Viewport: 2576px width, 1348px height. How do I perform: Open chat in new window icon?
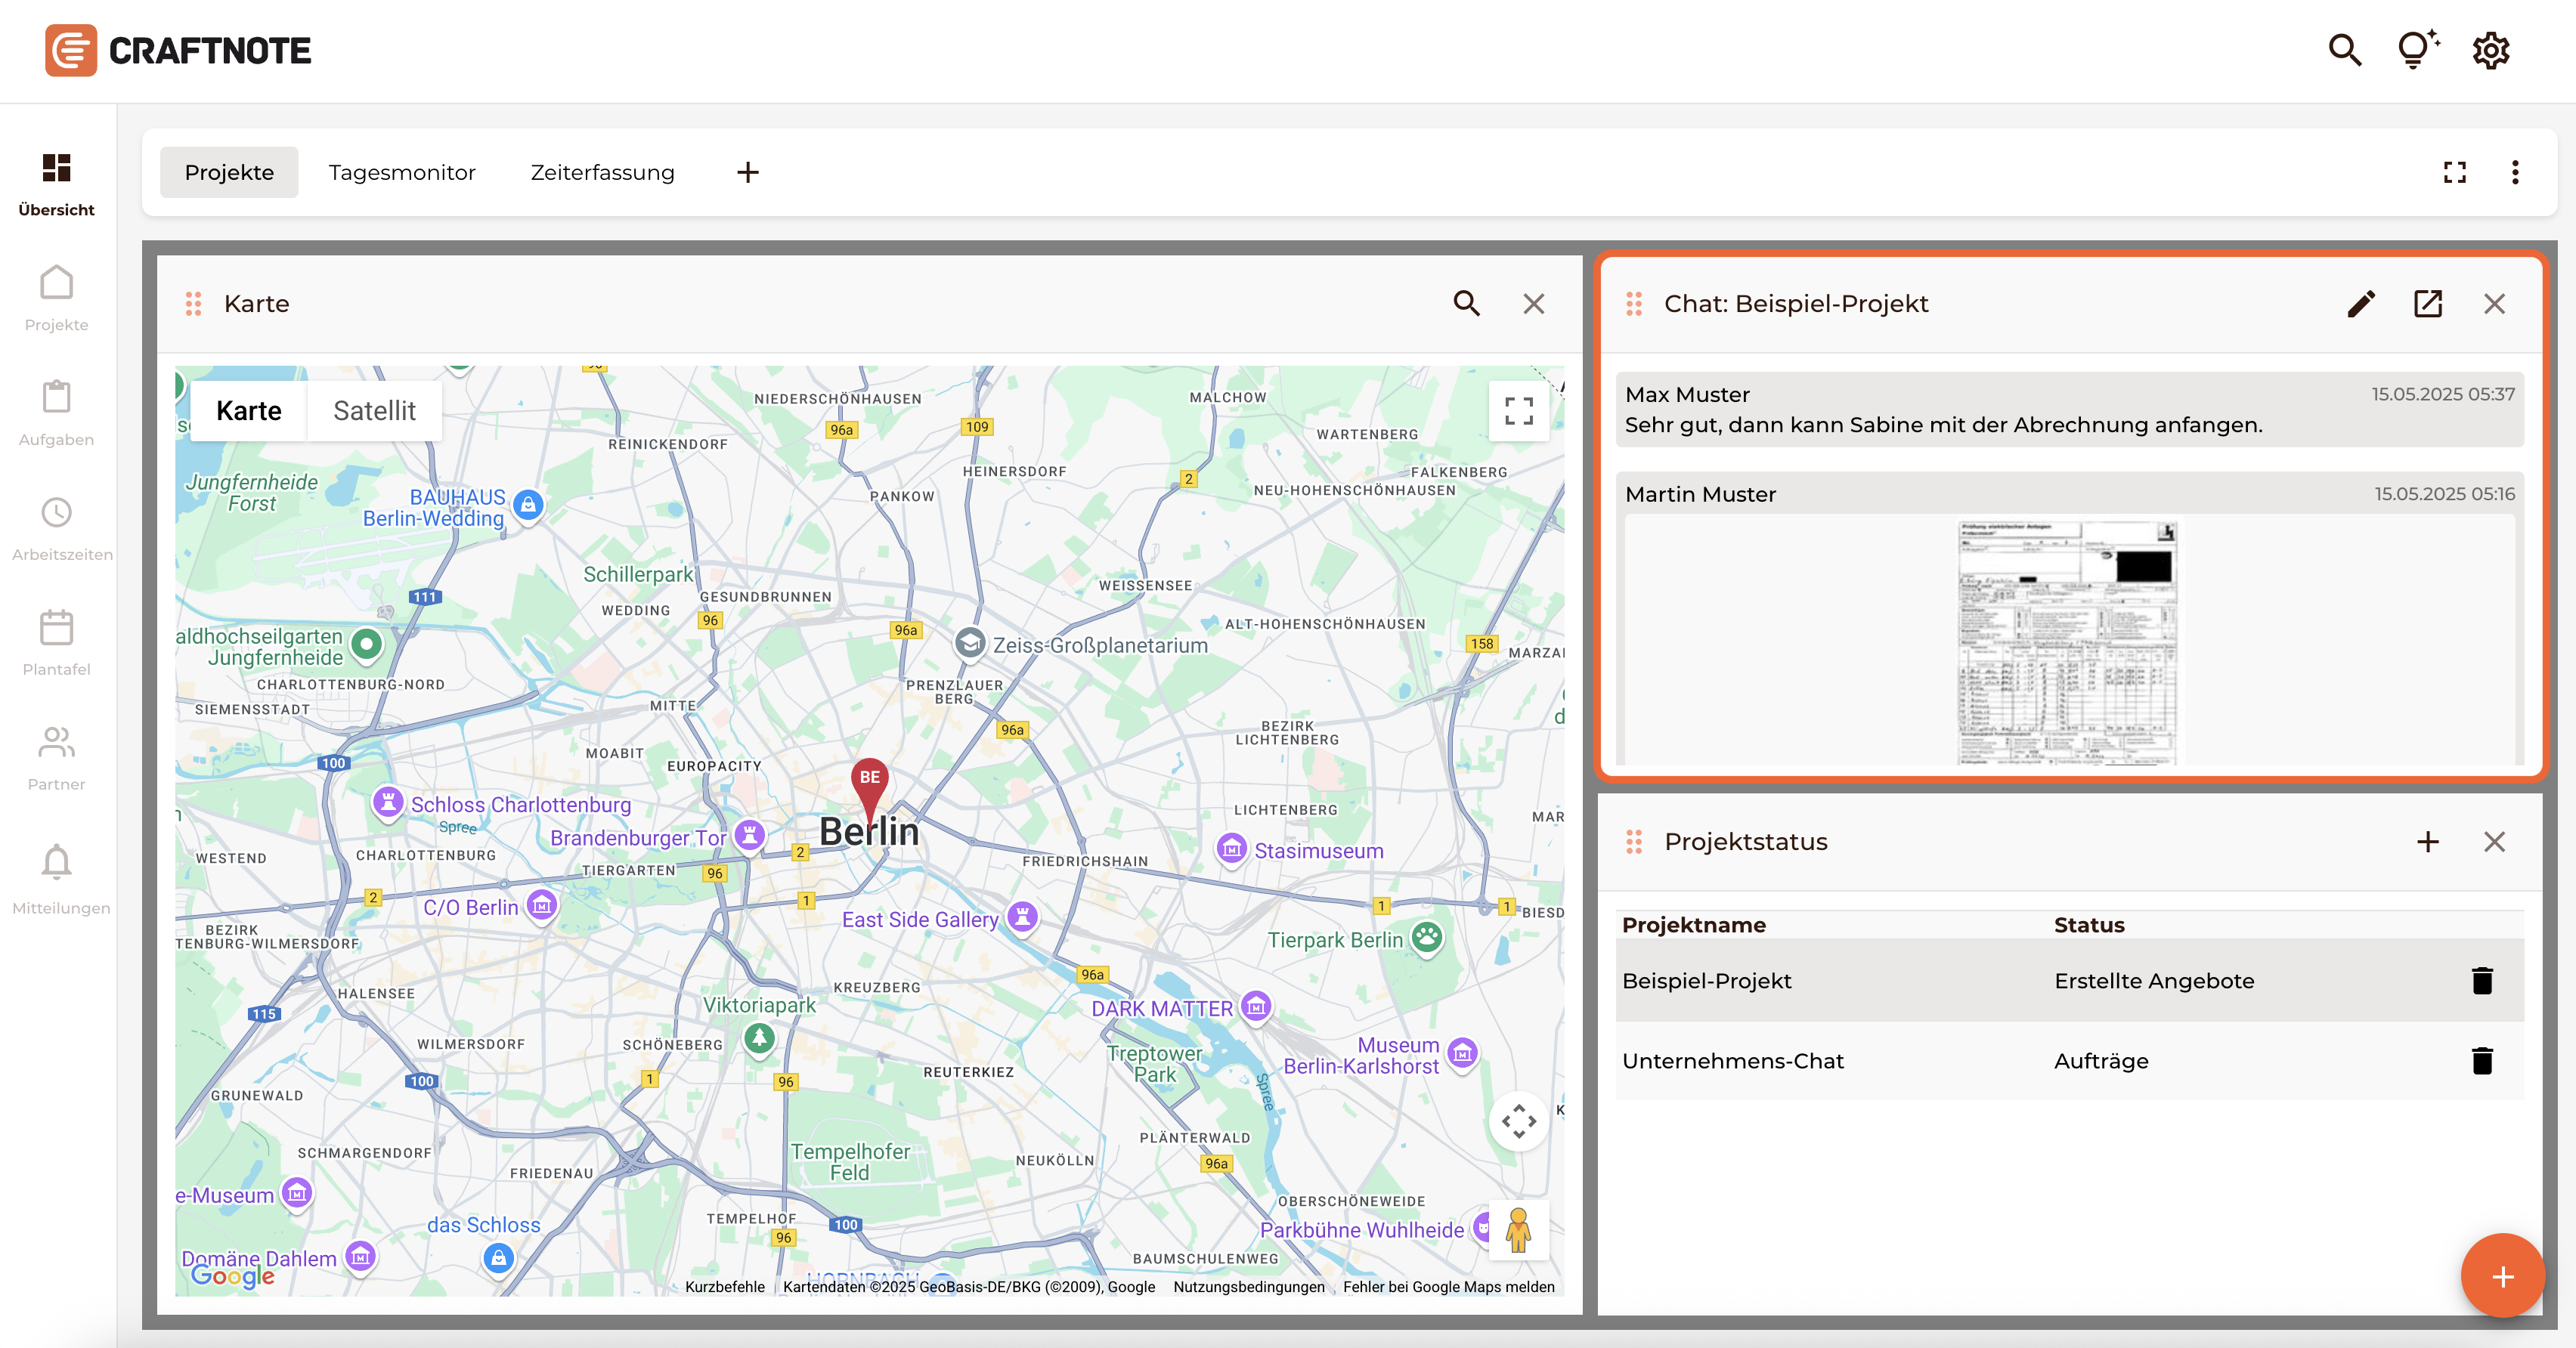[x=2428, y=303]
